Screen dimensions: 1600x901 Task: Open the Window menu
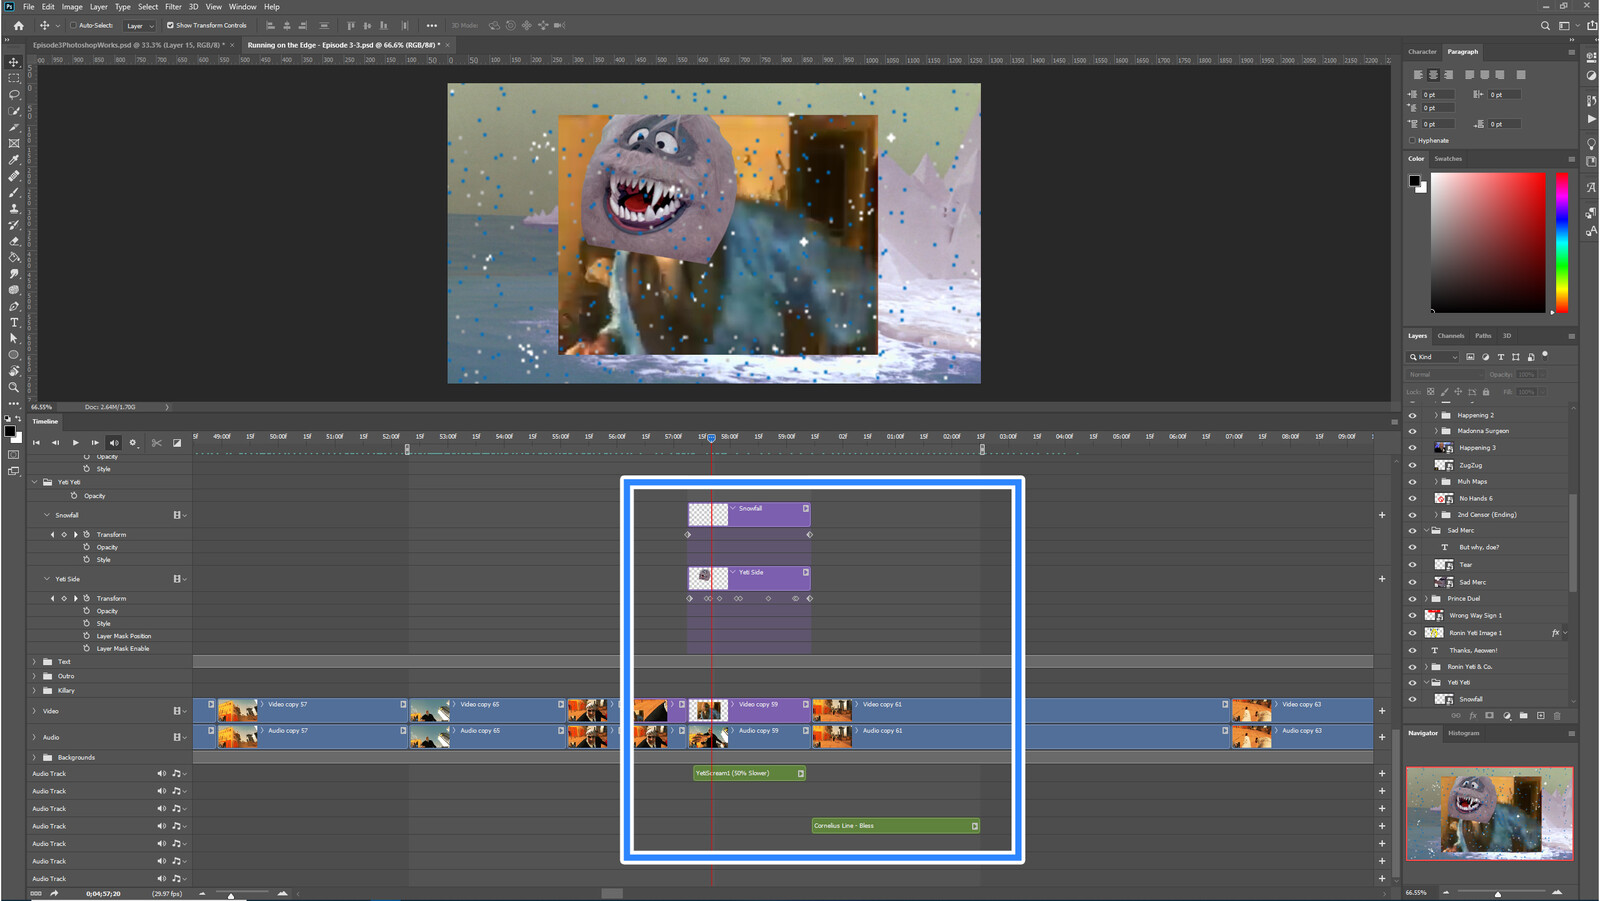243,7
